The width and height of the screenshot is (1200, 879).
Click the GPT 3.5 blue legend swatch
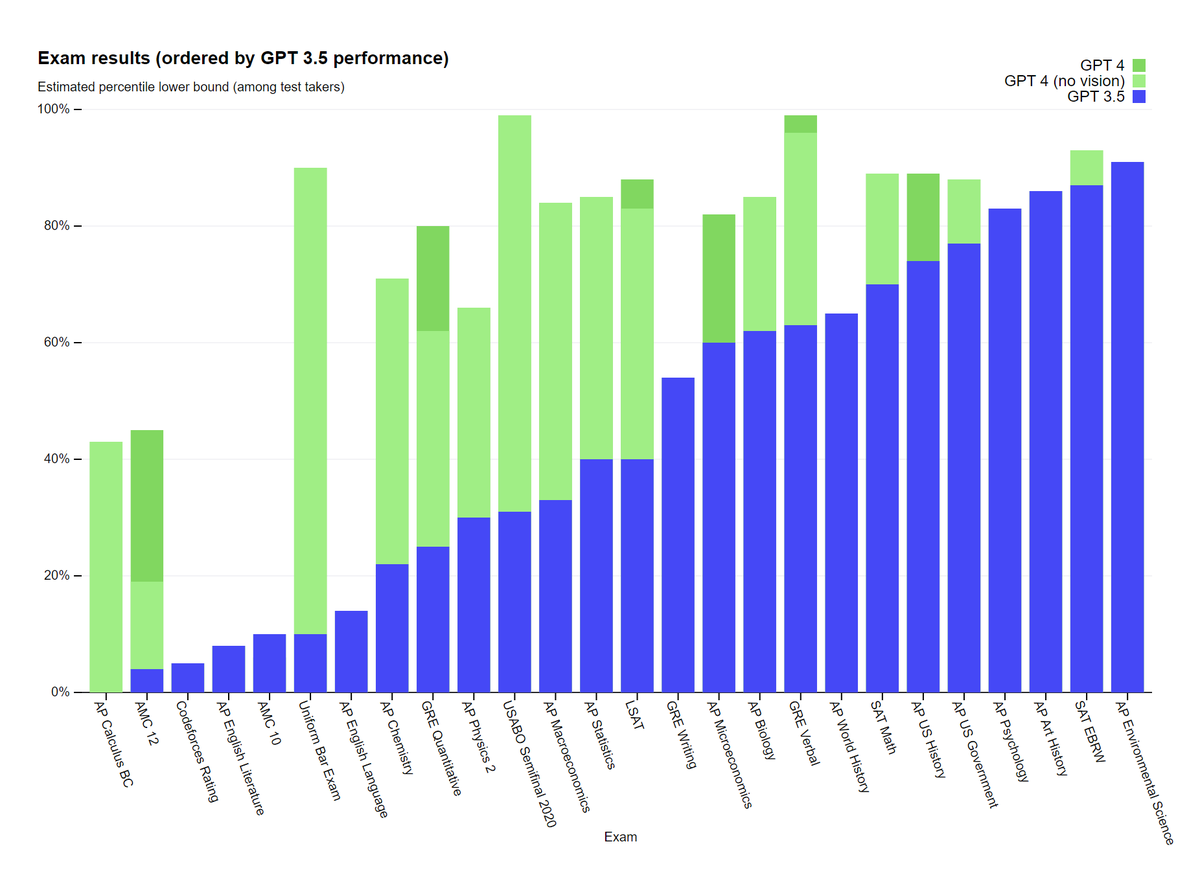(1138, 97)
